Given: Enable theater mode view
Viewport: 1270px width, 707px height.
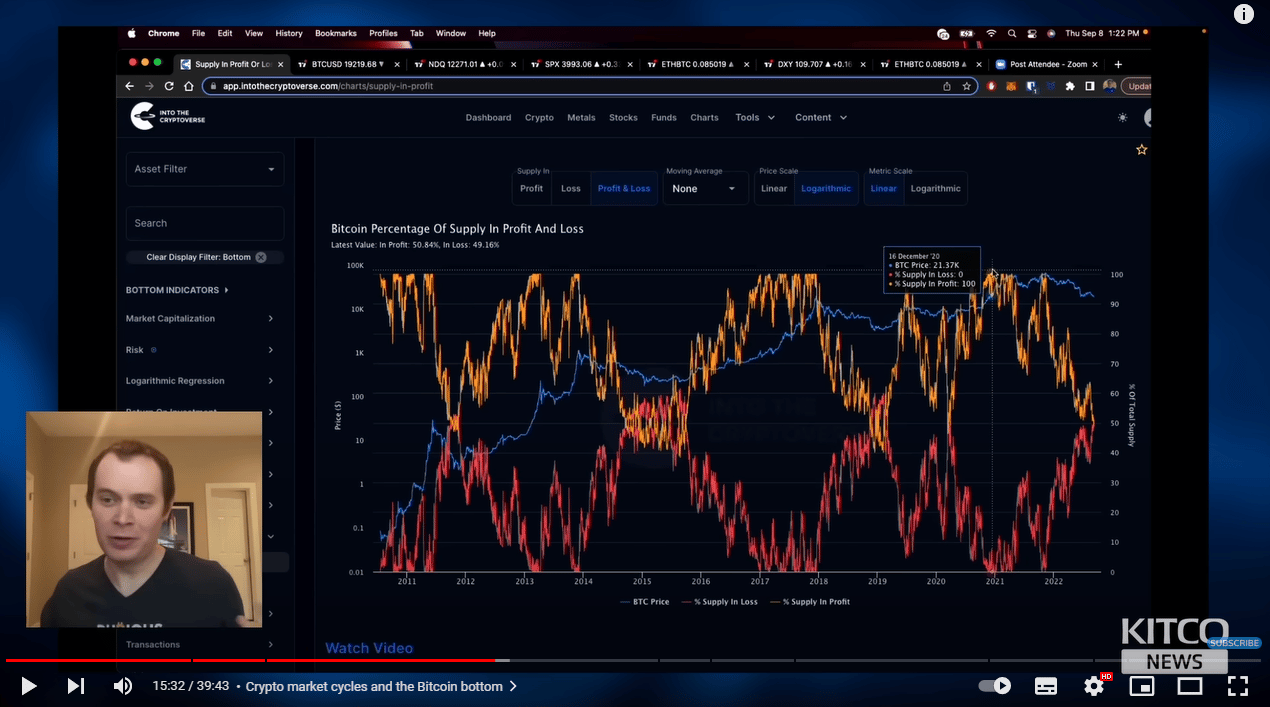Looking at the screenshot, I should pyautogui.click(x=1189, y=686).
